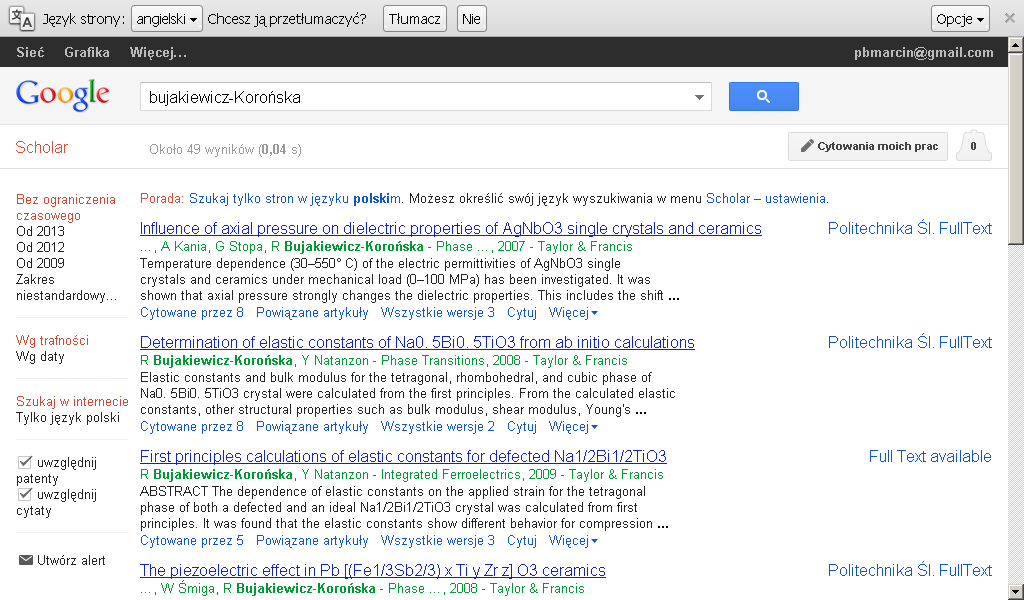Select Tylko język polski filter

click(x=68, y=418)
